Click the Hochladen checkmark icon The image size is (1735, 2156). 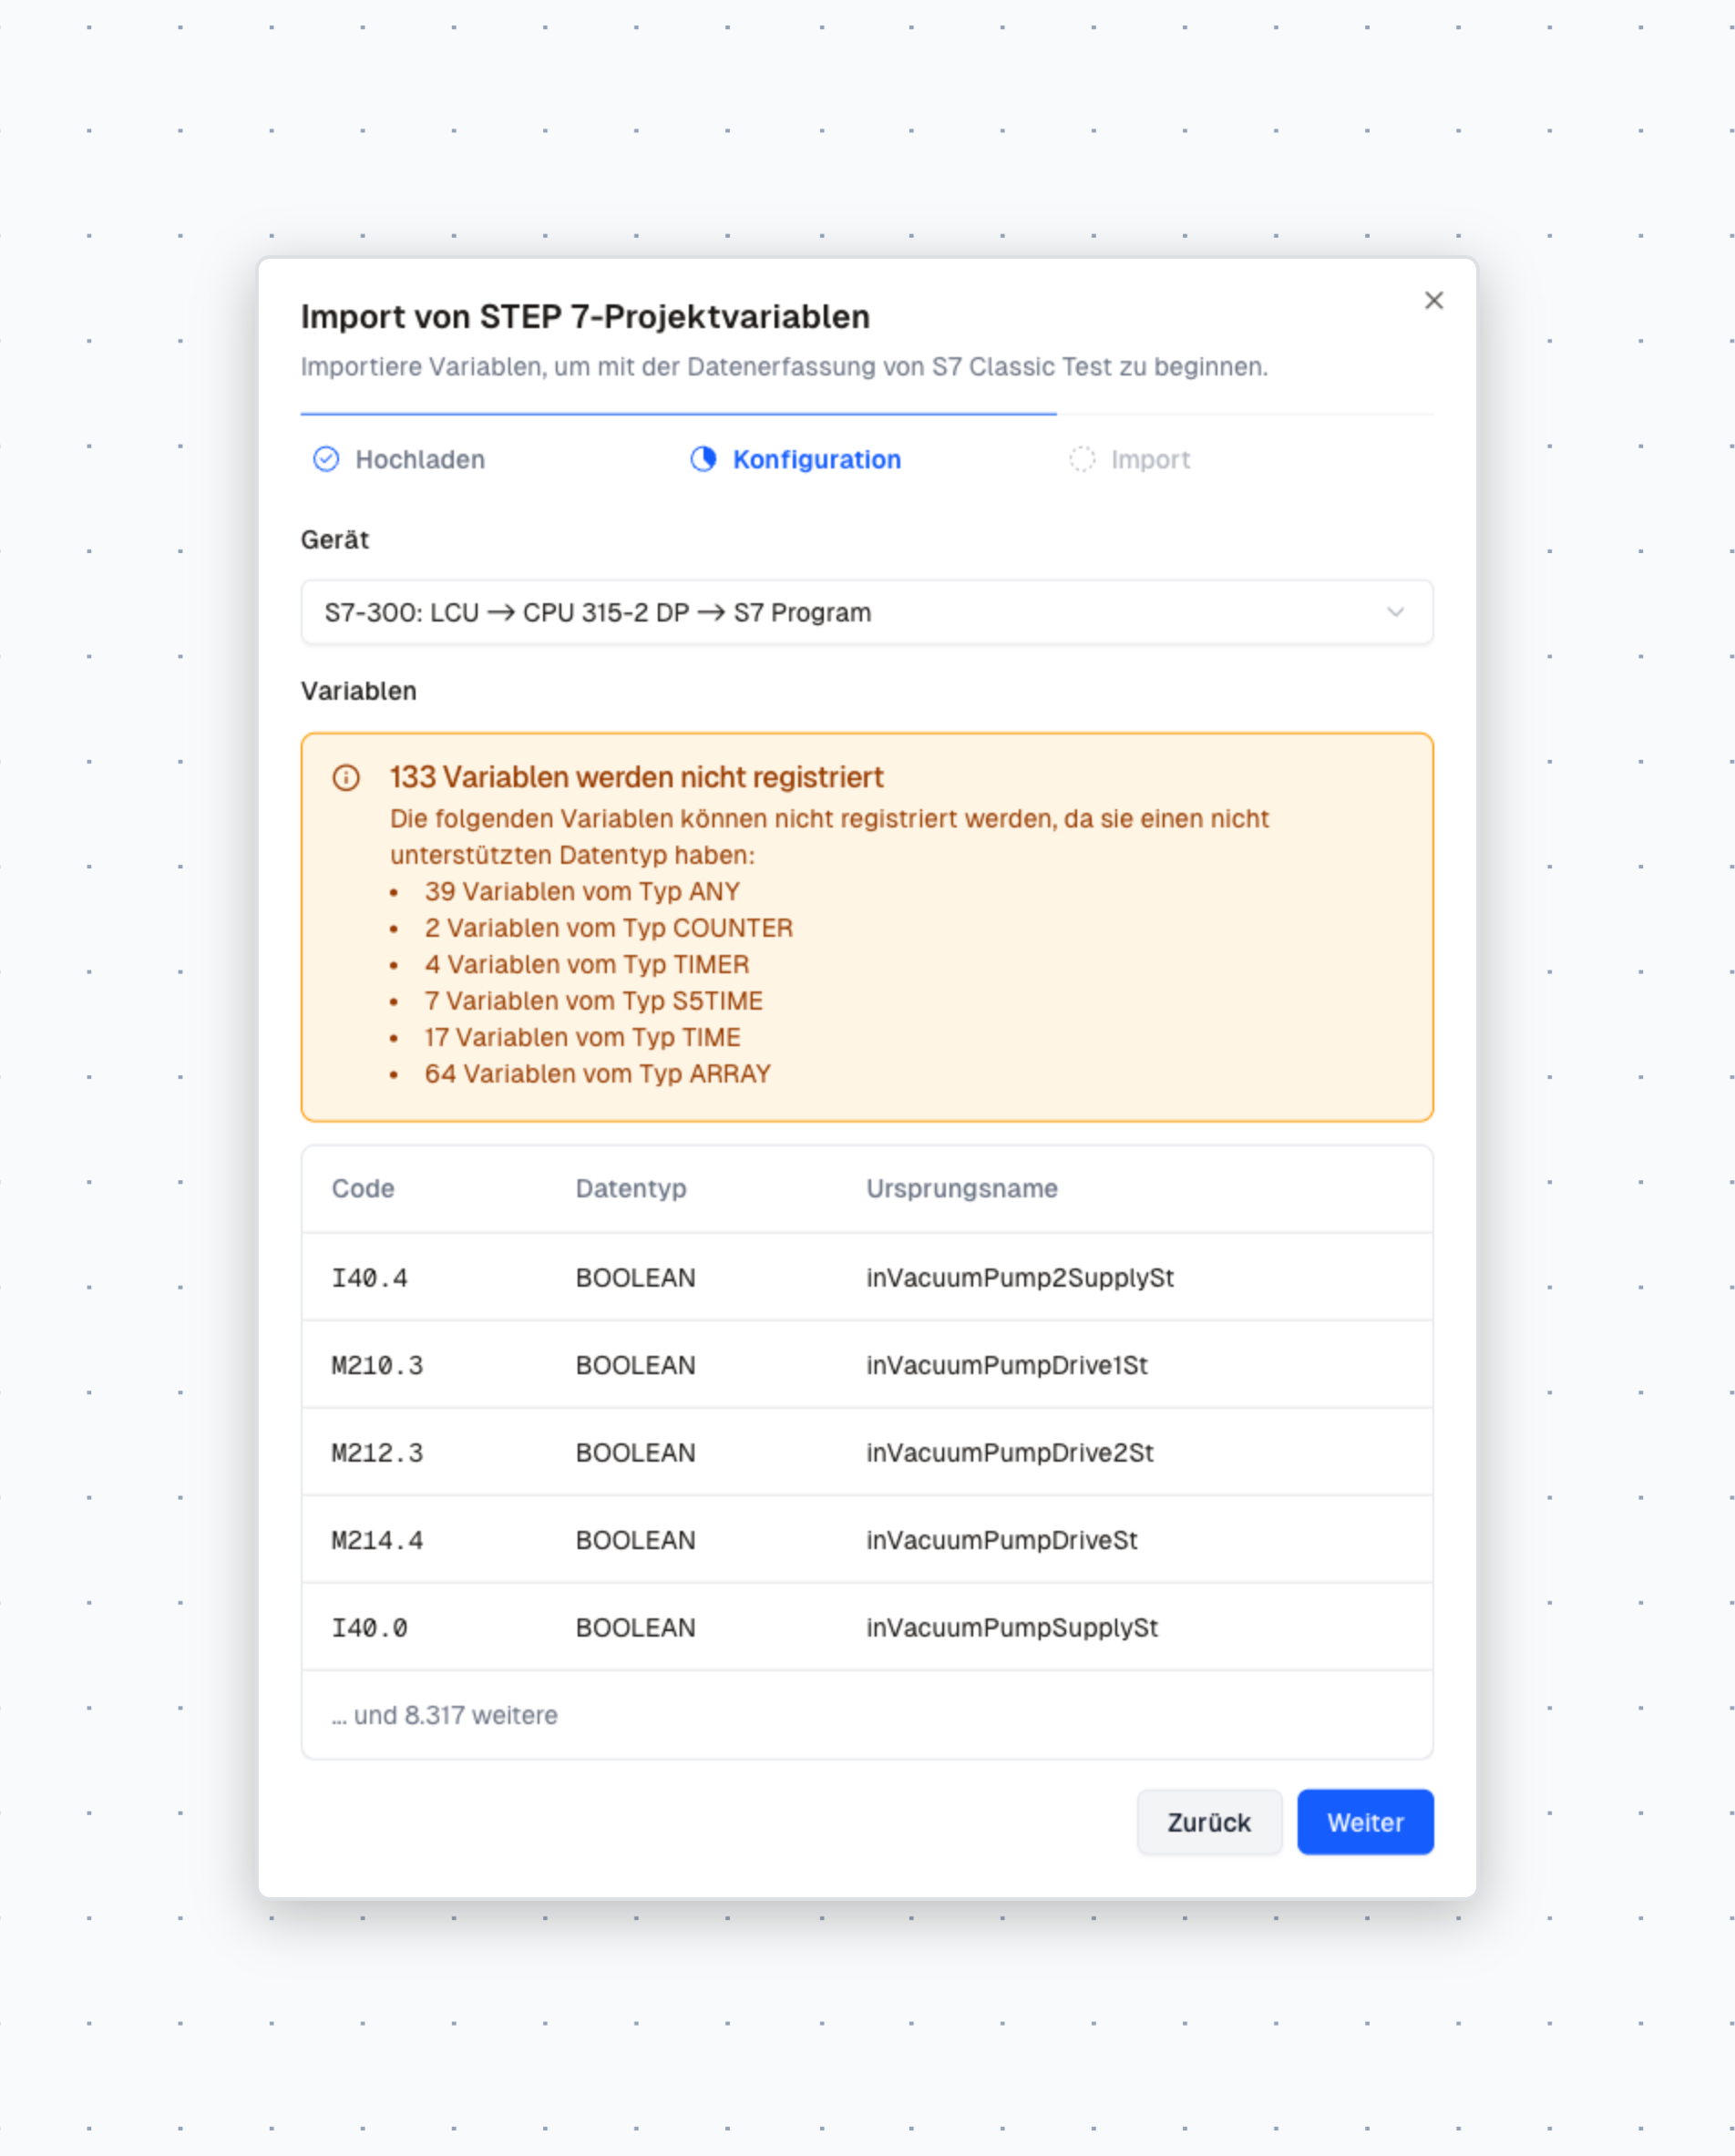[326, 459]
